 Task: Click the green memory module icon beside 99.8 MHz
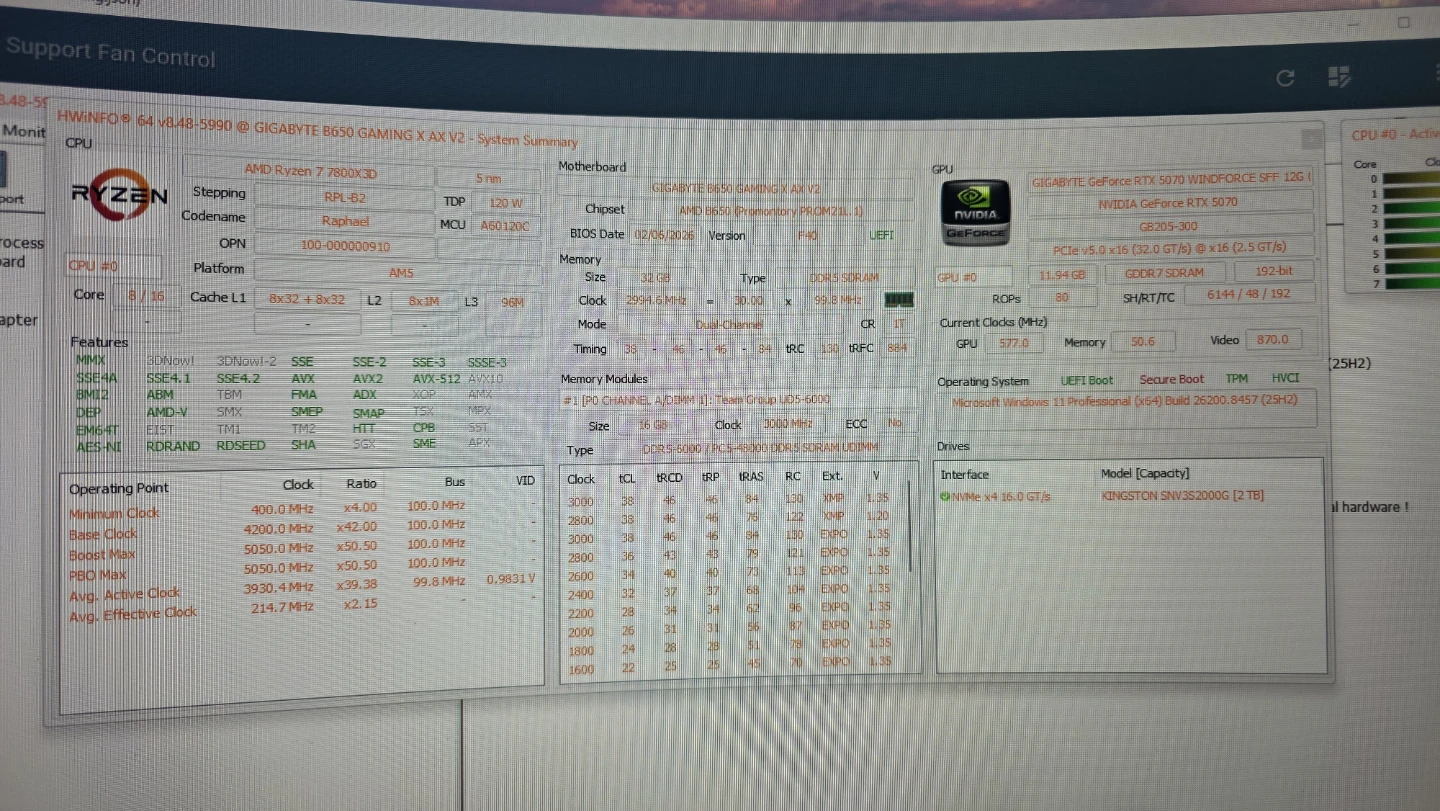coord(898,299)
